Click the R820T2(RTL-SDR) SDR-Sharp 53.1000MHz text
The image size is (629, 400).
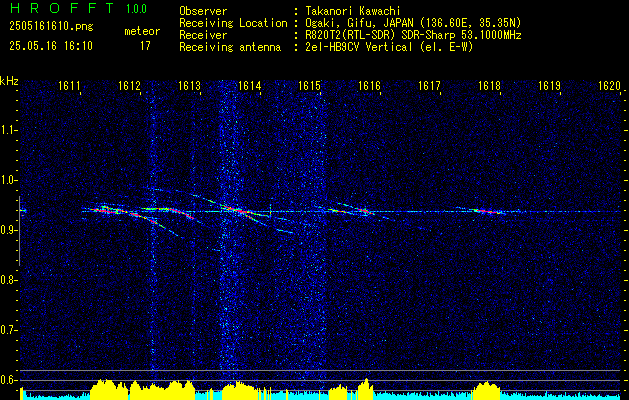pos(413,35)
